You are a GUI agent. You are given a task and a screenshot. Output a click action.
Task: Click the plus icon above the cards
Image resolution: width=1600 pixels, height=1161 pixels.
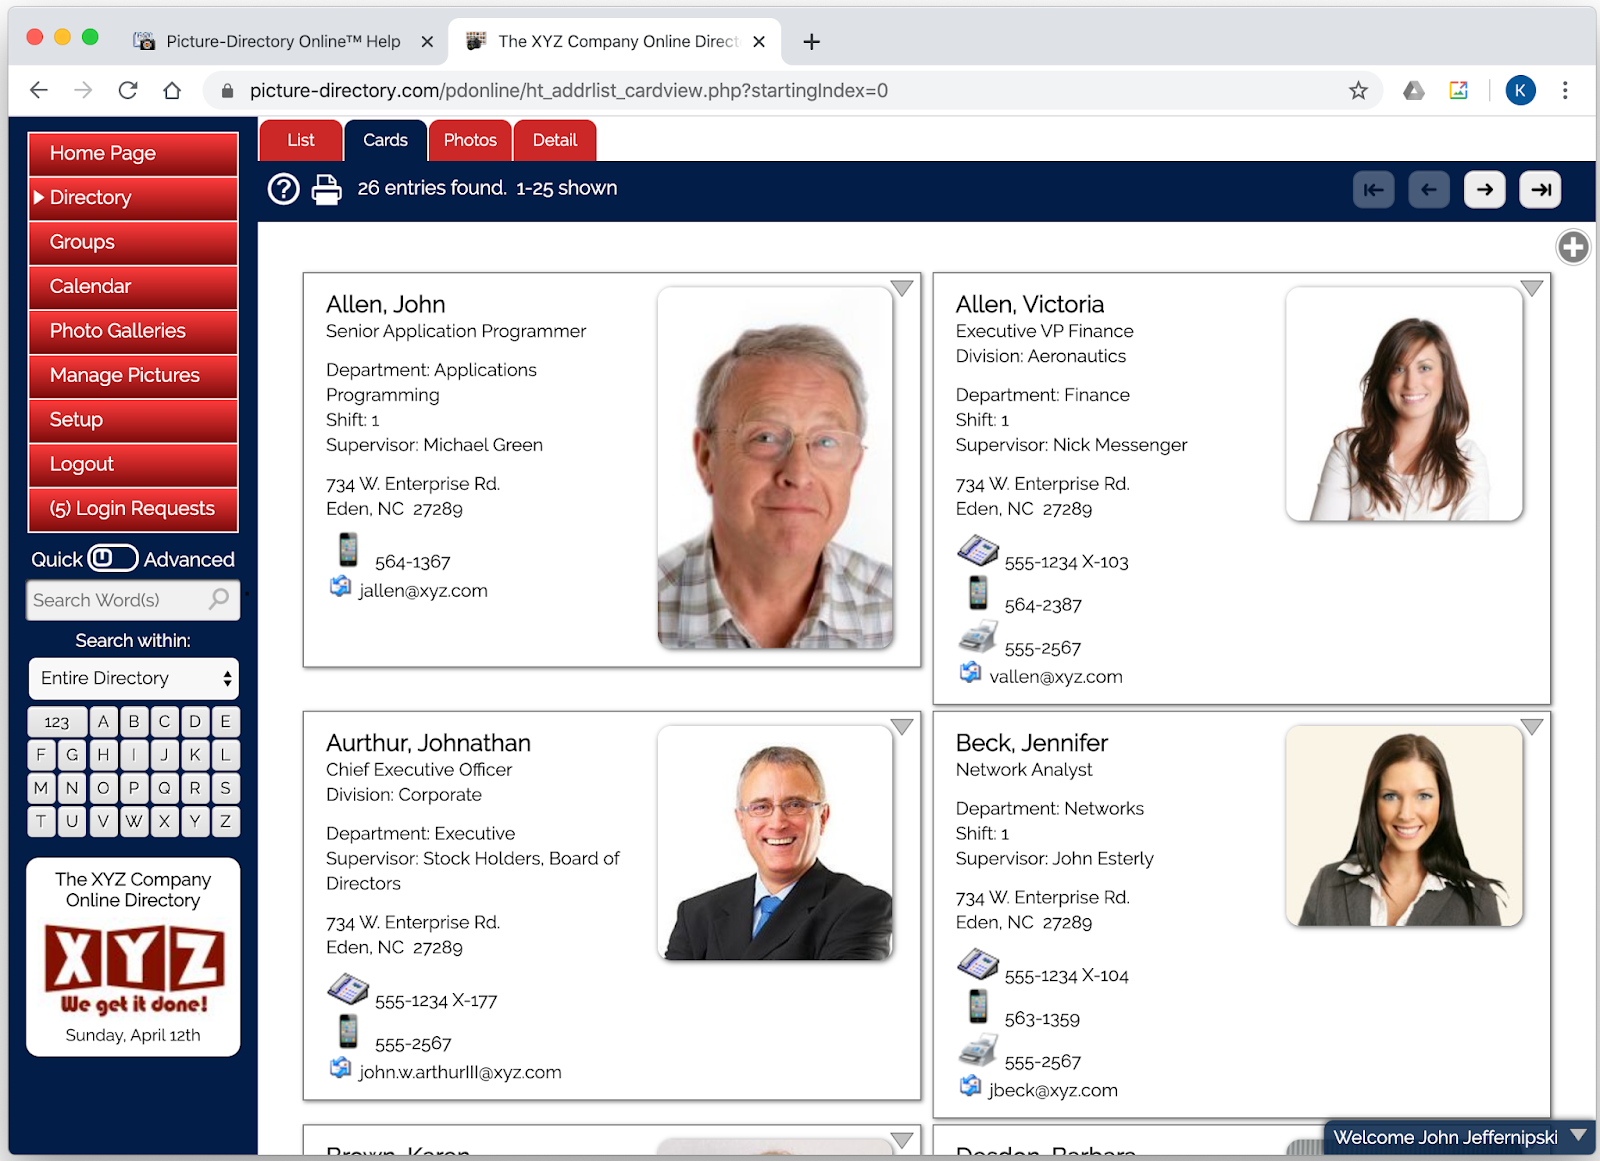[1572, 247]
